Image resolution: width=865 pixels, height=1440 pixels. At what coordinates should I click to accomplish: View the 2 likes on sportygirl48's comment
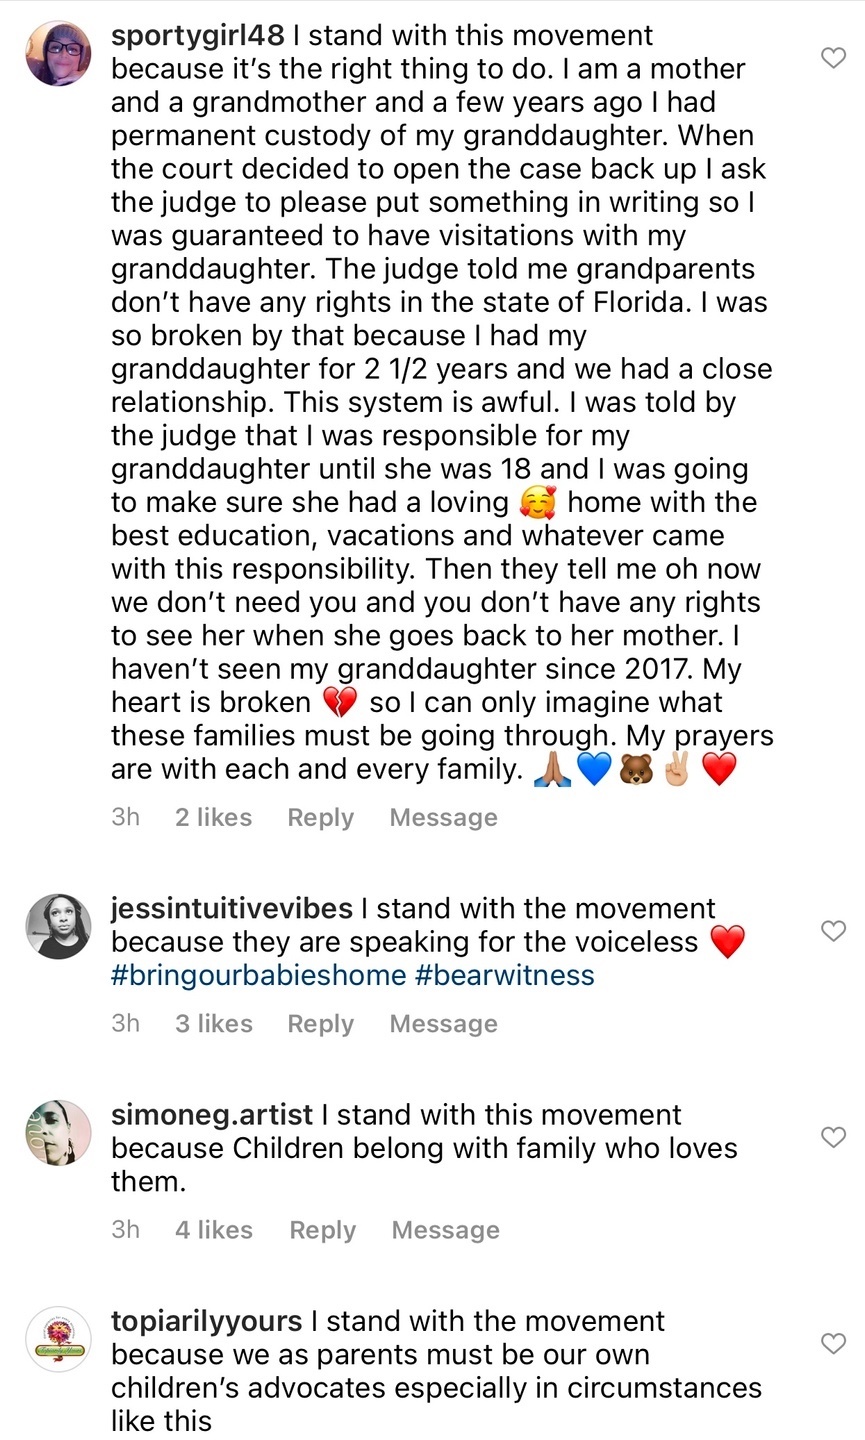click(213, 817)
